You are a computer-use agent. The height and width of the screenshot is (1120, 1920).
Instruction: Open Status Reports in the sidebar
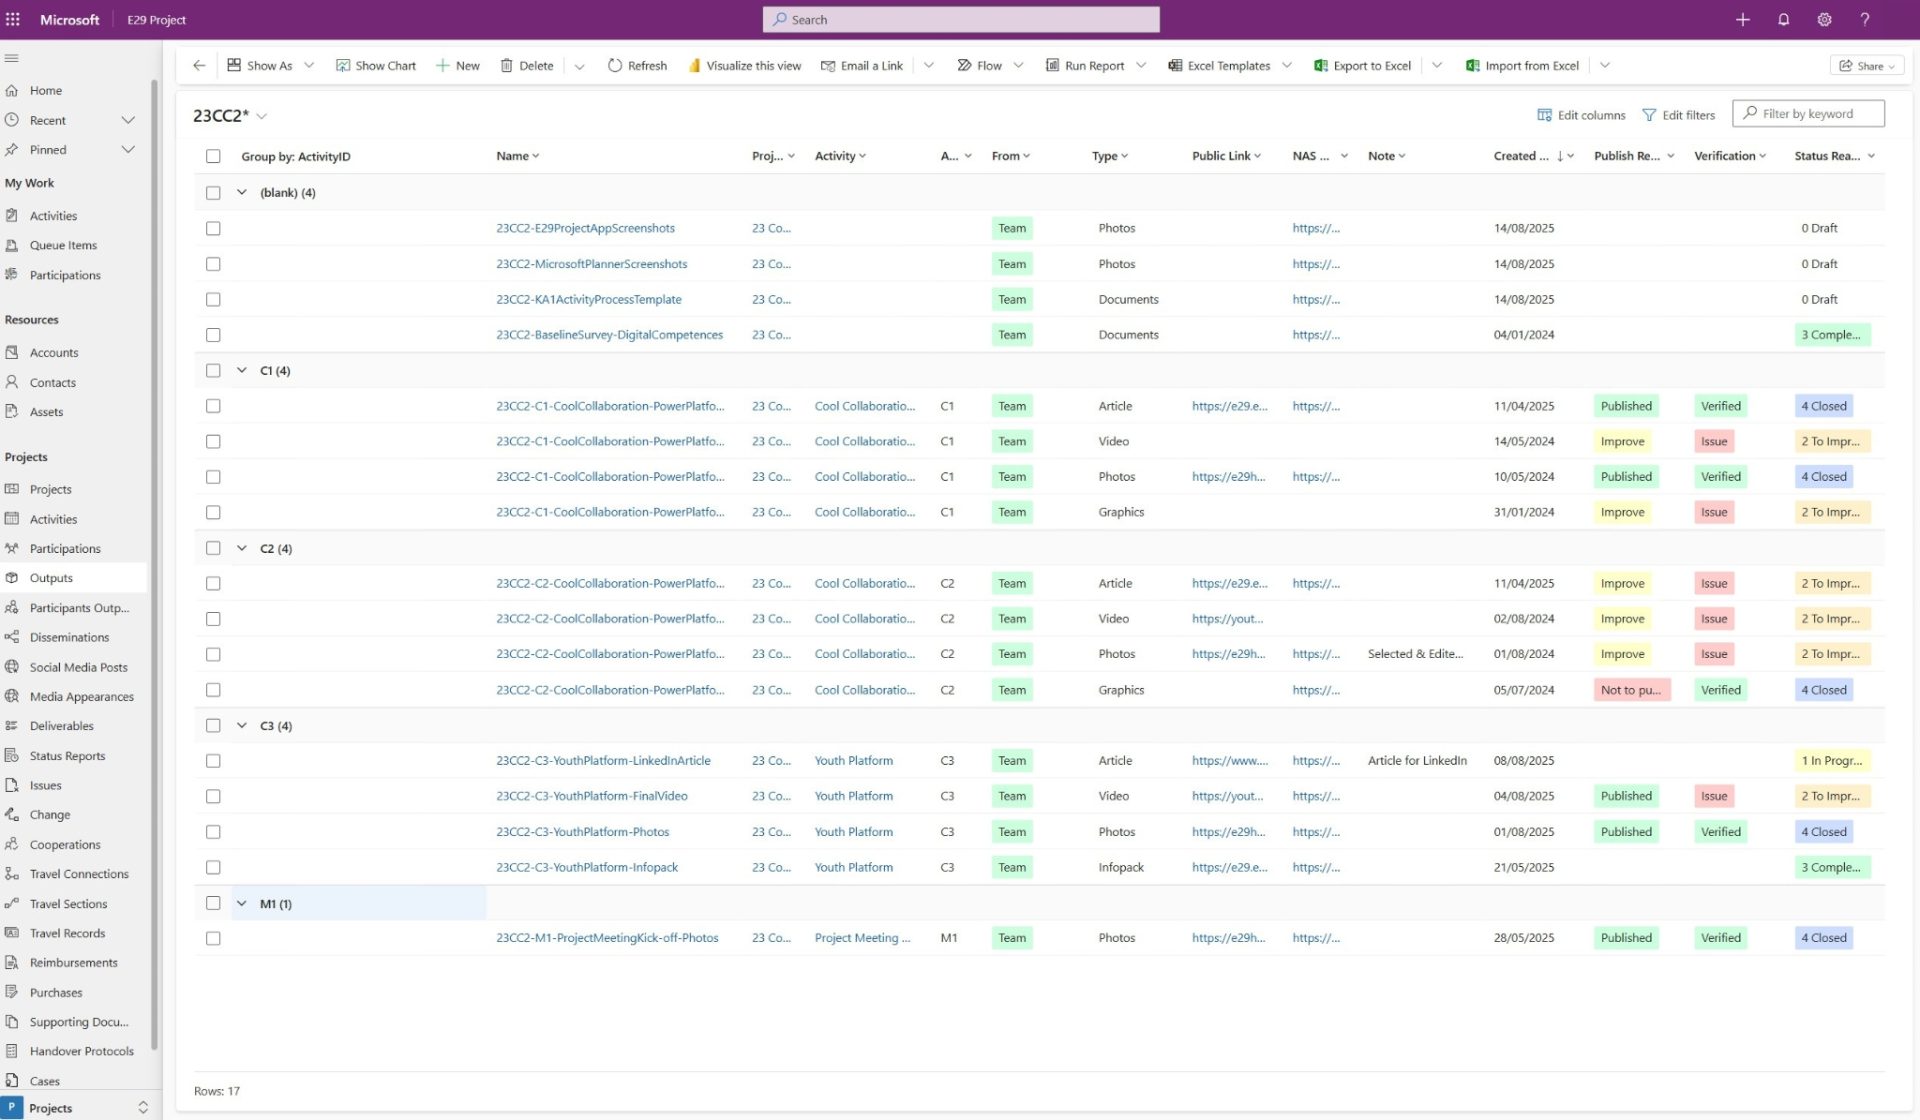(x=67, y=756)
